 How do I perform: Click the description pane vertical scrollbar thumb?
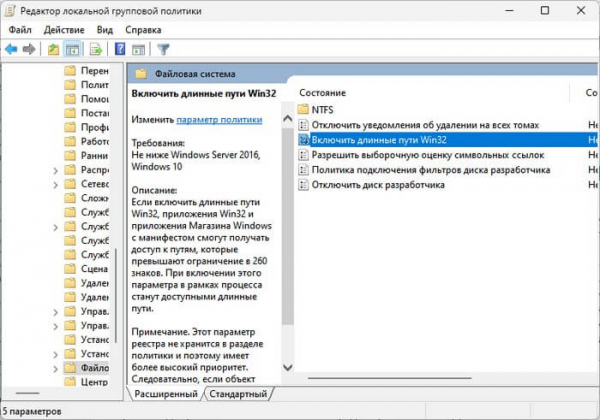[x=287, y=226]
